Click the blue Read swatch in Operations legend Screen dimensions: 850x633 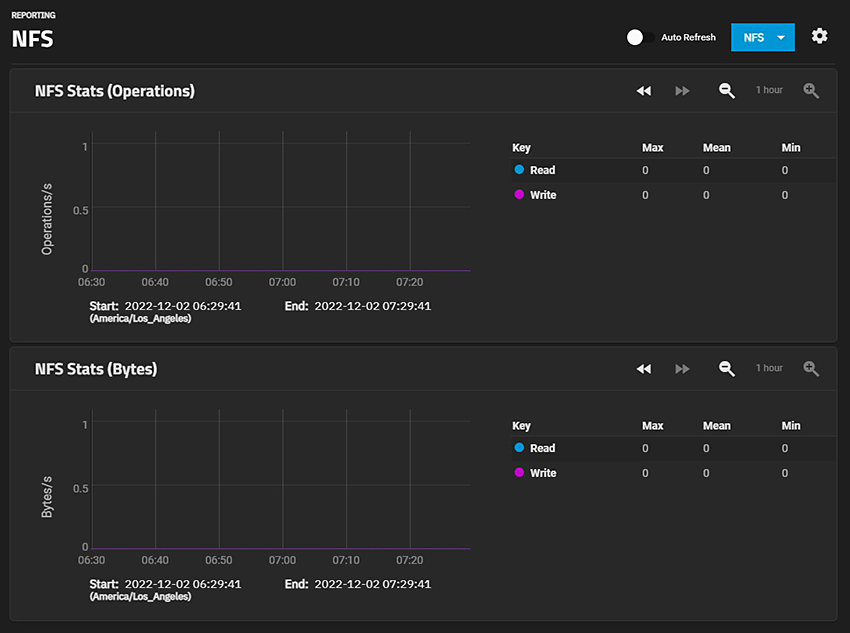[519, 170]
